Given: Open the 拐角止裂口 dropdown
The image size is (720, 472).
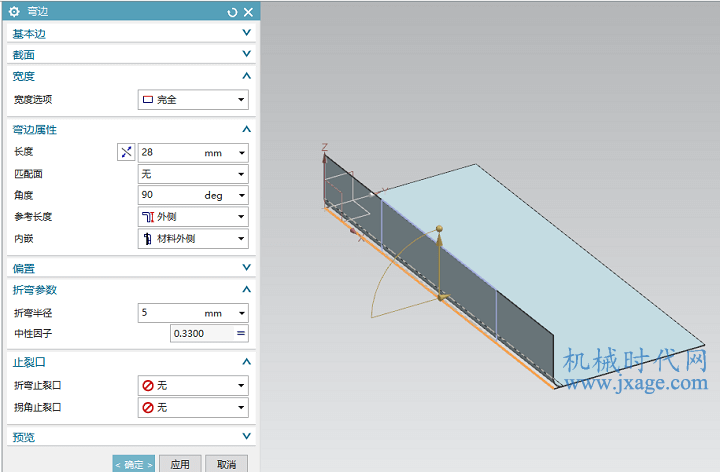Looking at the screenshot, I should point(193,408).
